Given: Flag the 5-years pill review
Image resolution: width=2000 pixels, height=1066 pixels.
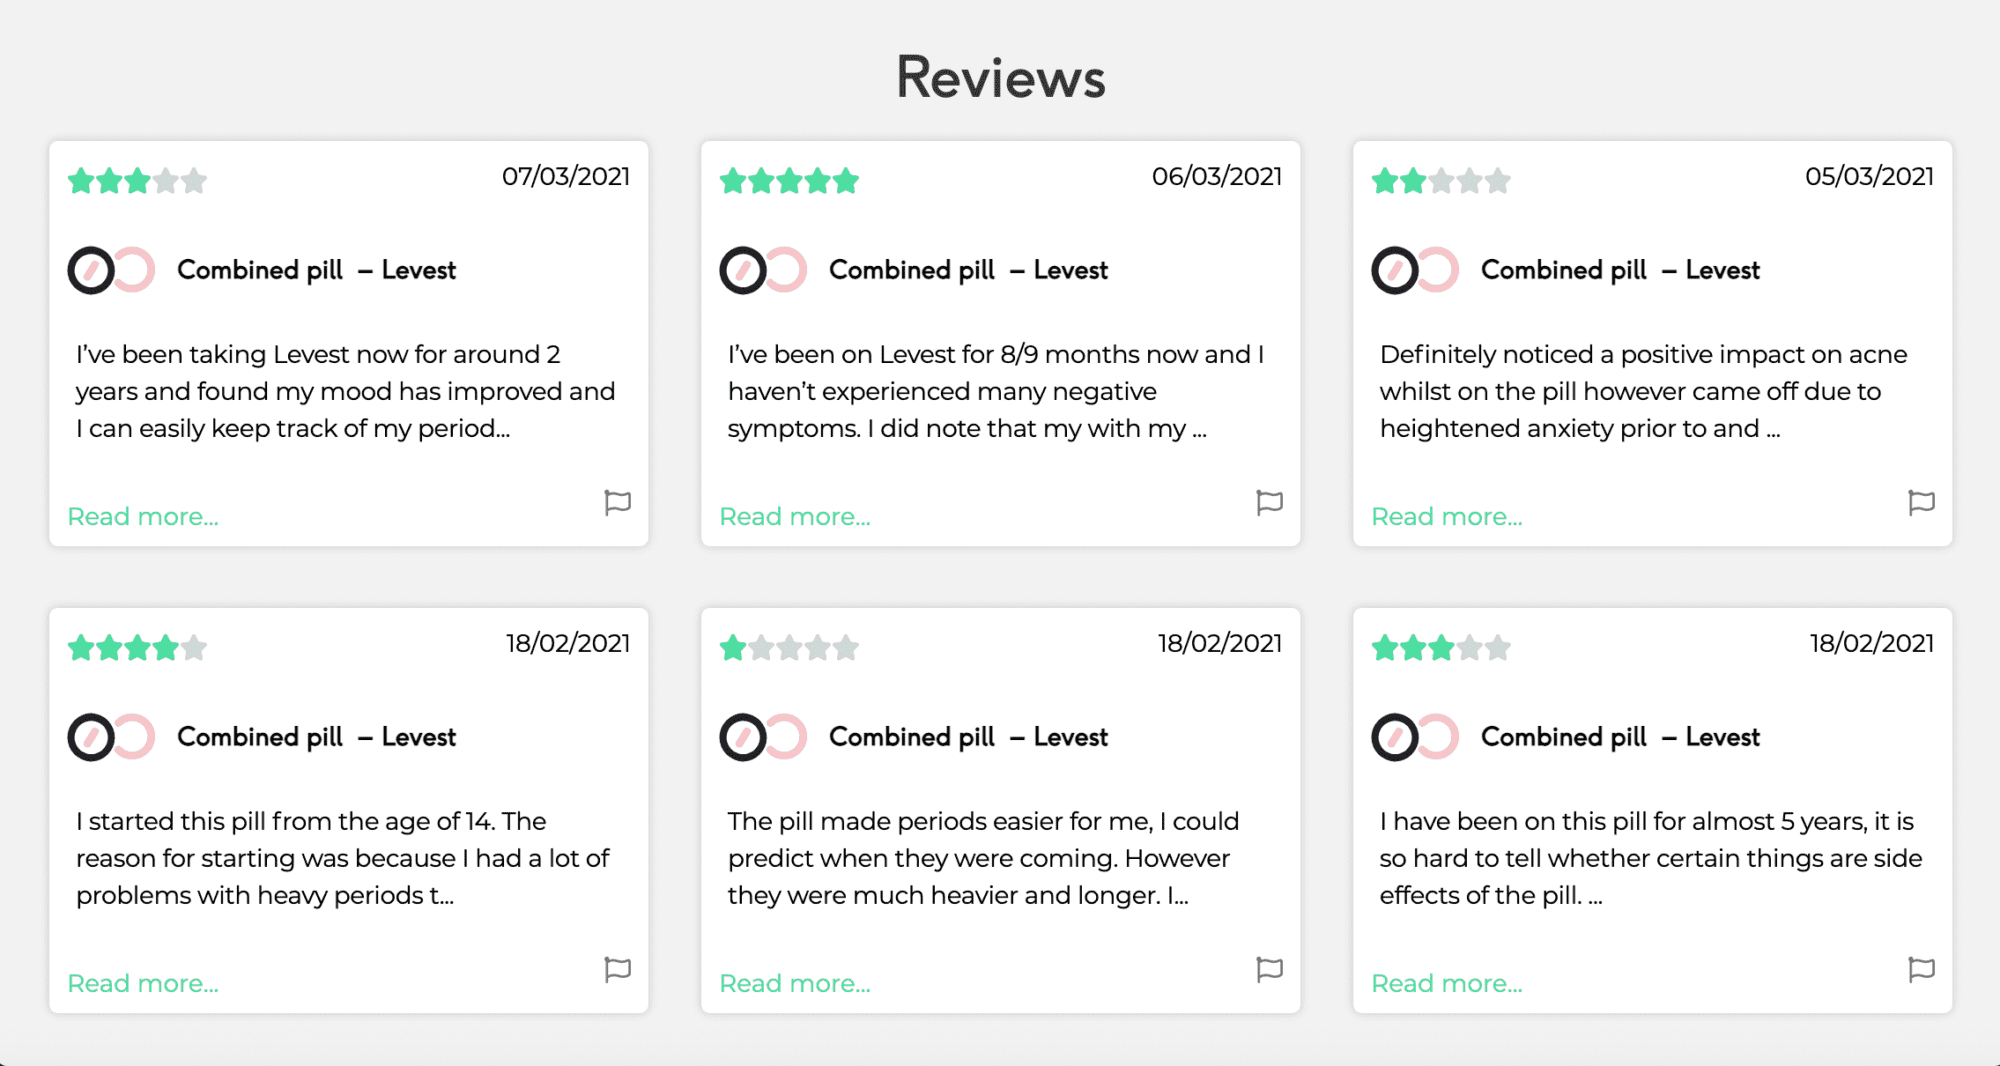Looking at the screenshot, I should point(1922,970).
